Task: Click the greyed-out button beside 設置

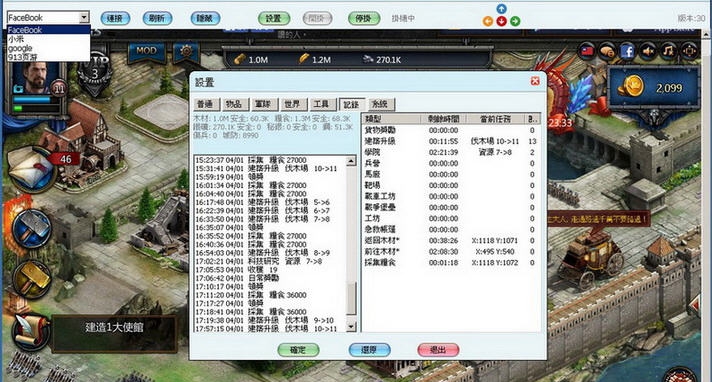Action: click(x=317, y=18)
